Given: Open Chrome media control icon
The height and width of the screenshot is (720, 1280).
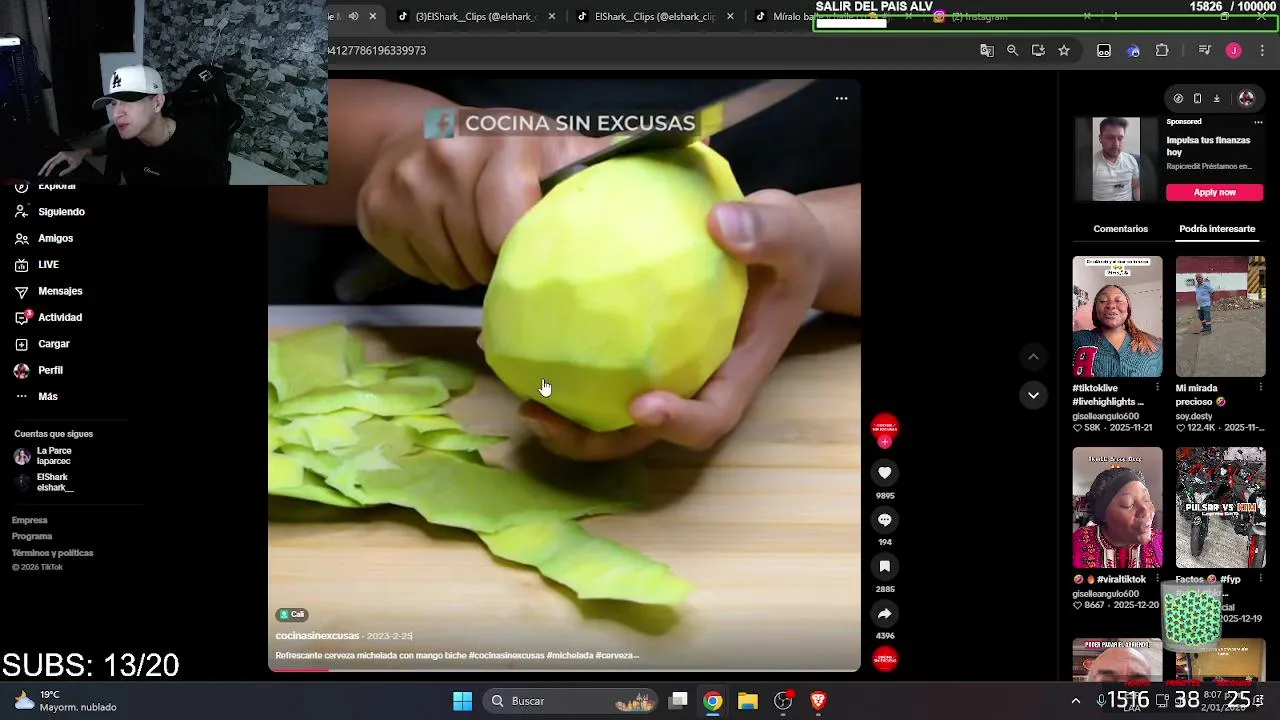Looking at the screenshot, I should point(1205,50).
